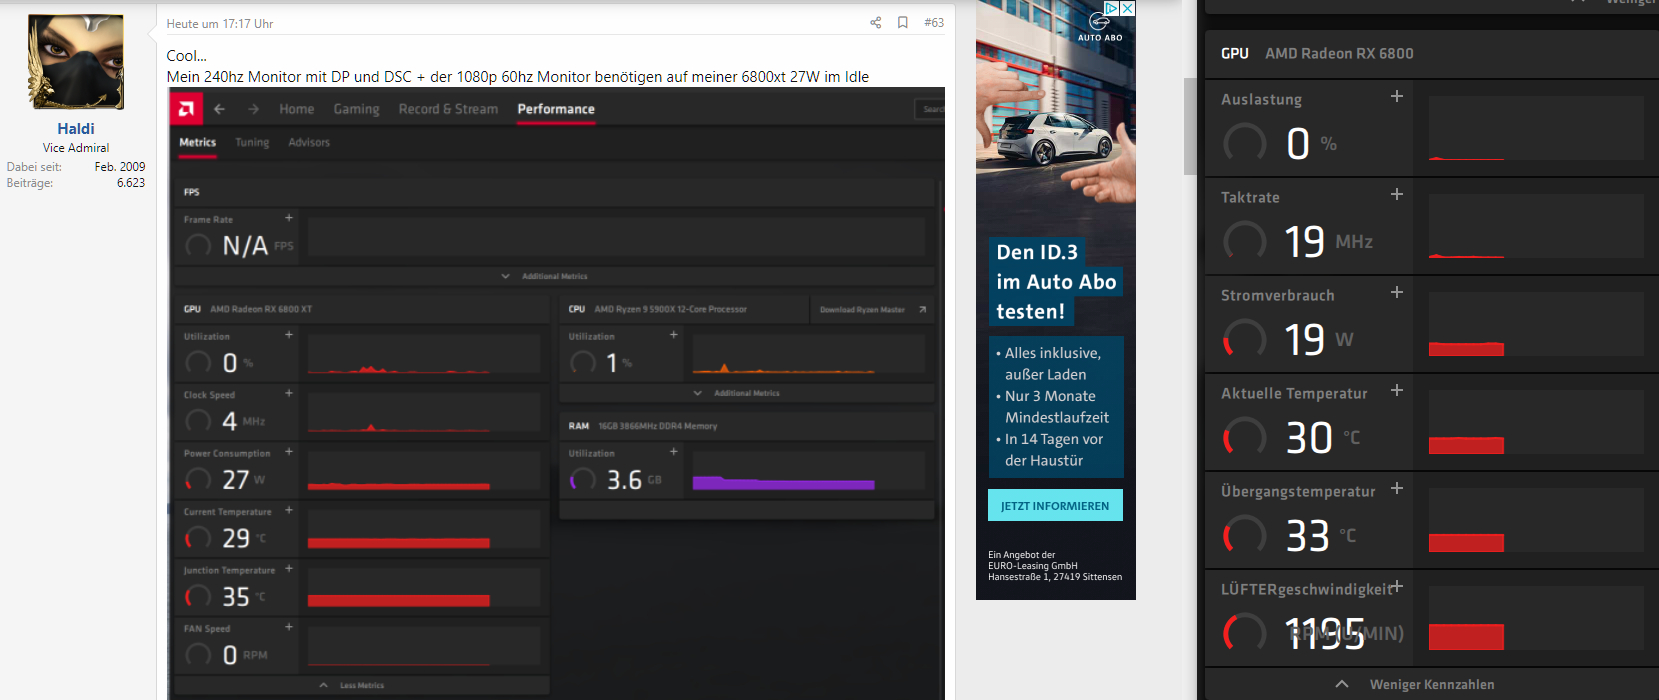The height and width of the screenshot is (700, 1659).
Task: Click the Stromverbrauch history graph
Action: (1536, 324)
